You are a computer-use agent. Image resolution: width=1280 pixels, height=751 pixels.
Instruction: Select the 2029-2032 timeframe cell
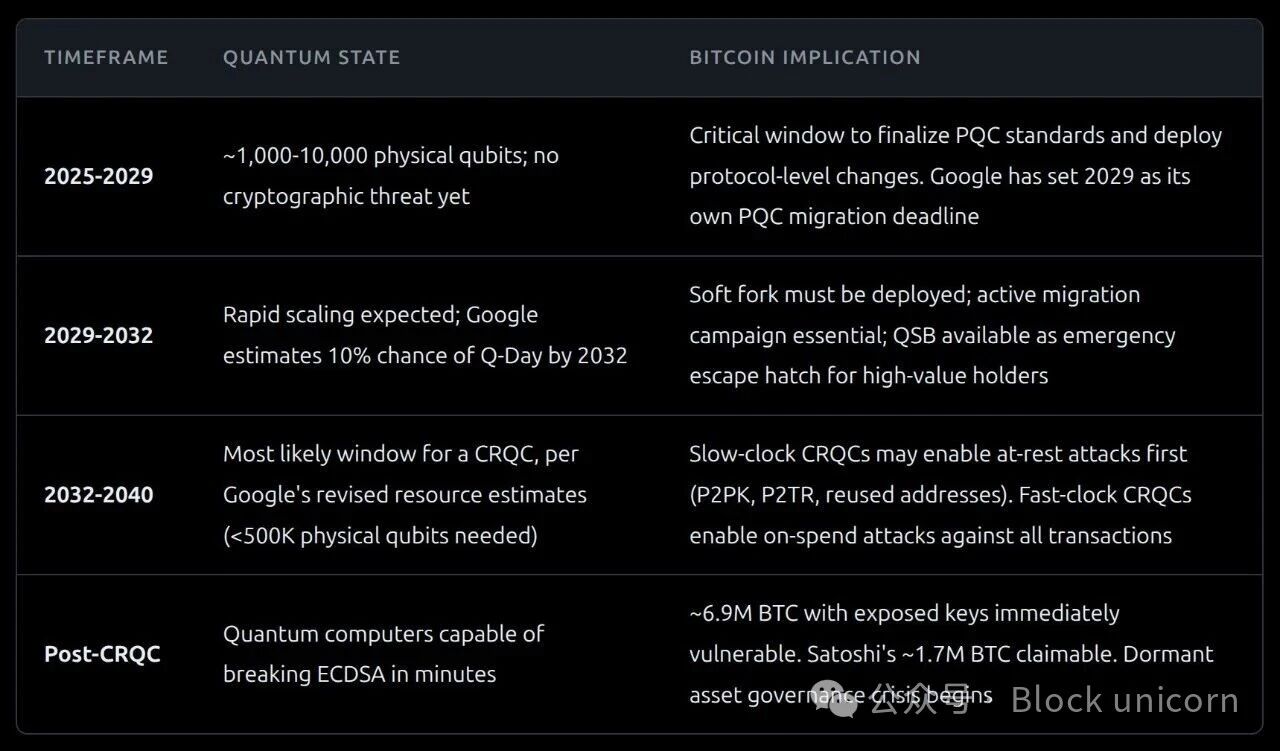(x=99, y=335)
